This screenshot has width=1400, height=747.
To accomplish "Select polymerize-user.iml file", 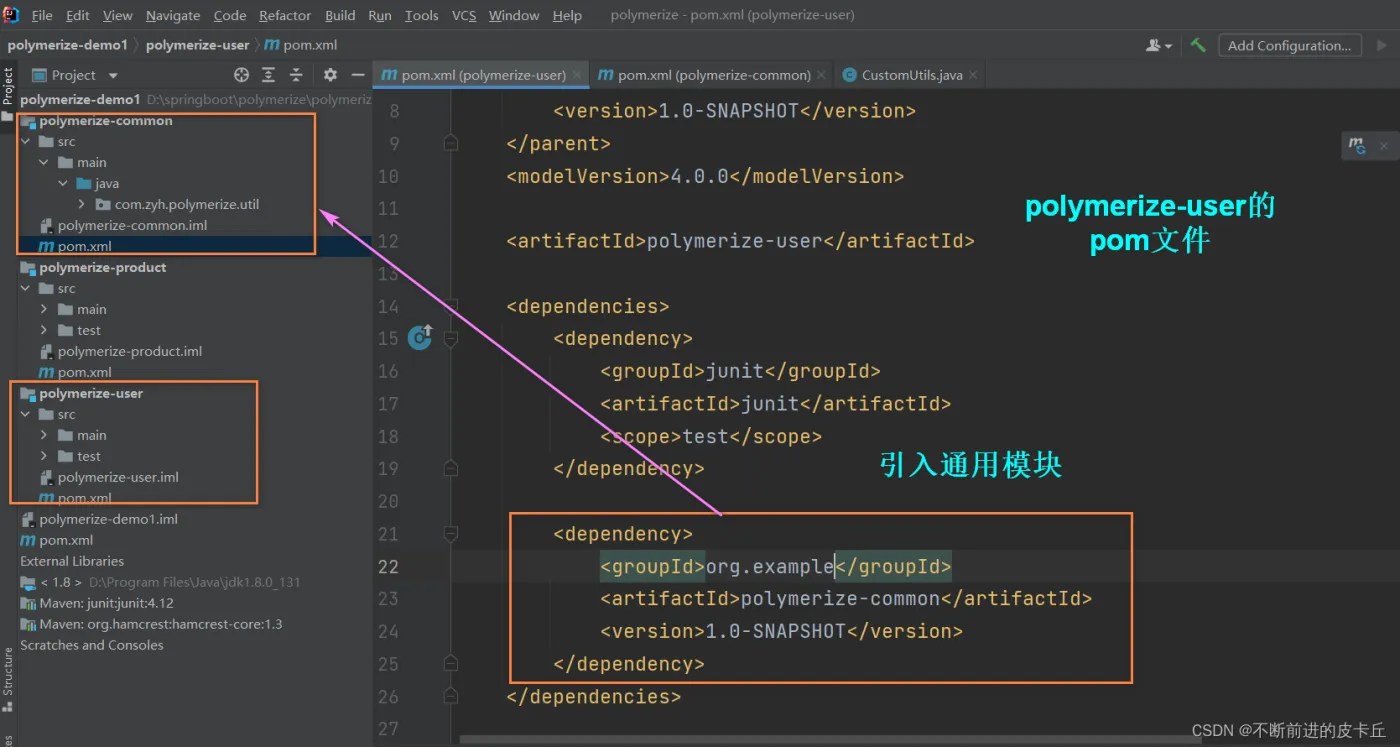I will 118,478.
